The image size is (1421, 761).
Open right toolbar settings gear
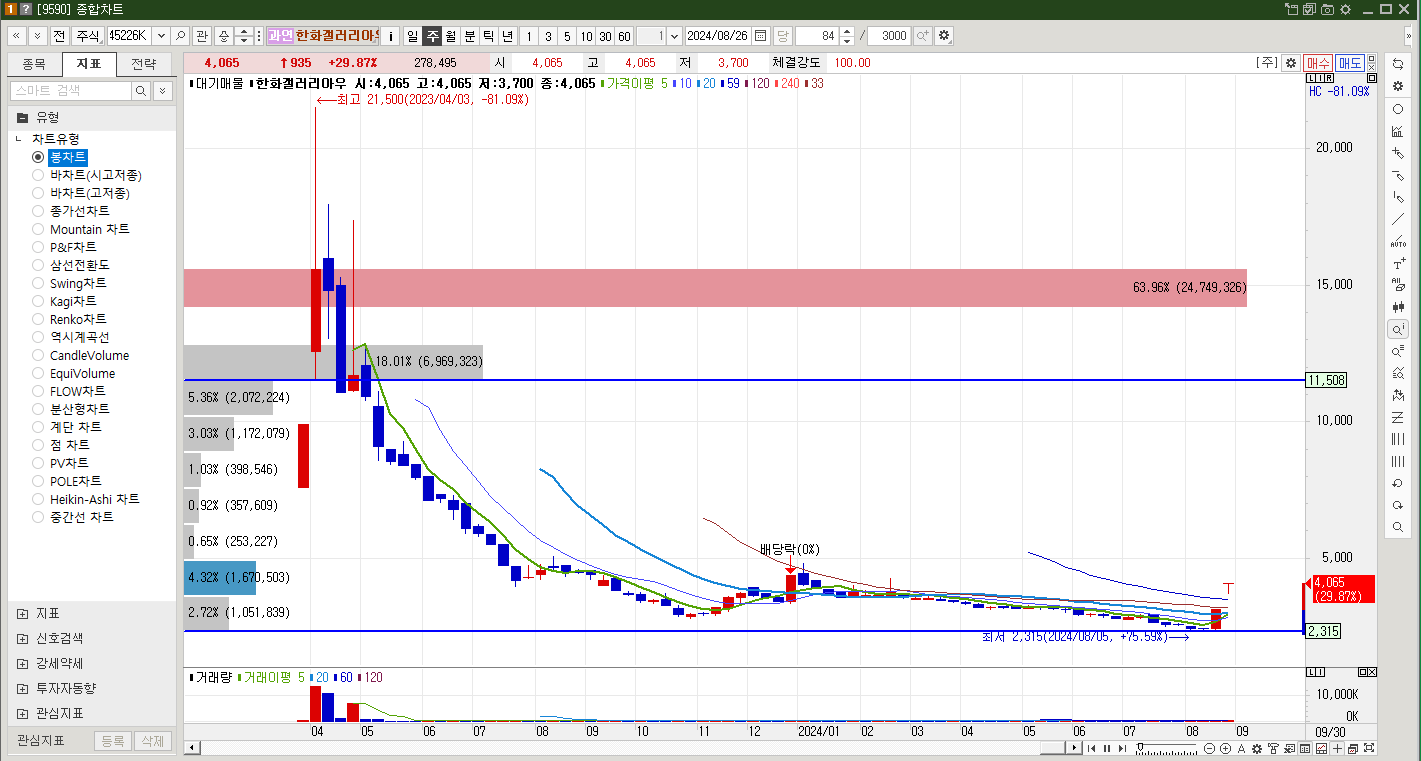click(1398, 86)
